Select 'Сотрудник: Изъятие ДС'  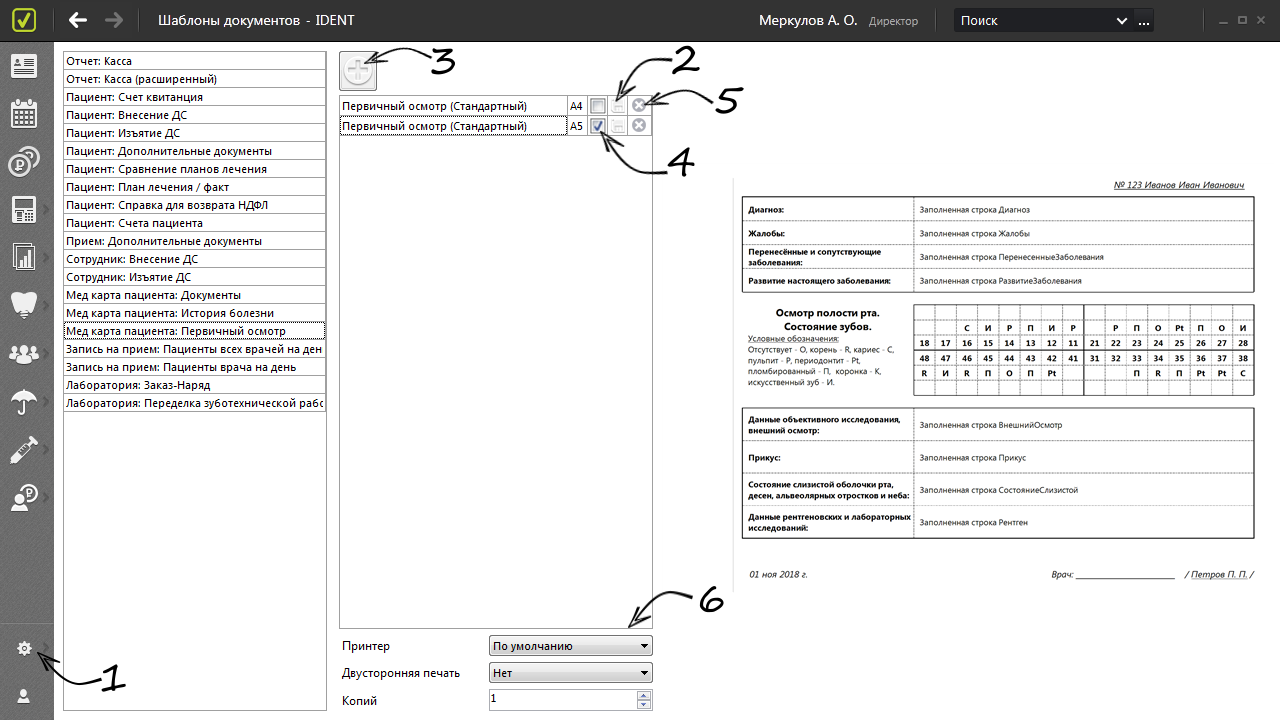[x=195, y=277]
